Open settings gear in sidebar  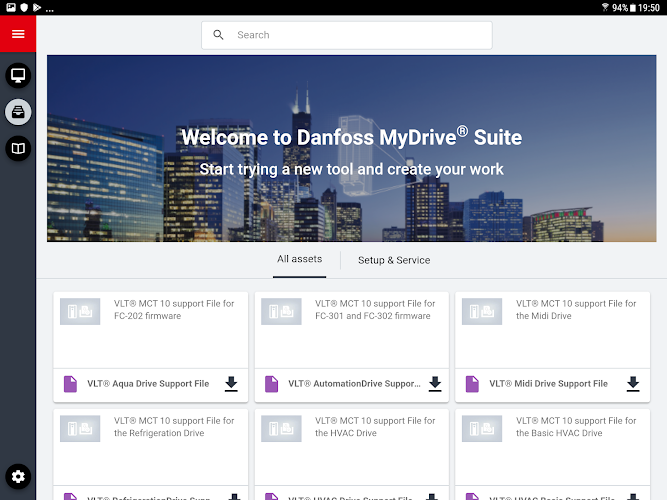click(x=18, y=476)
